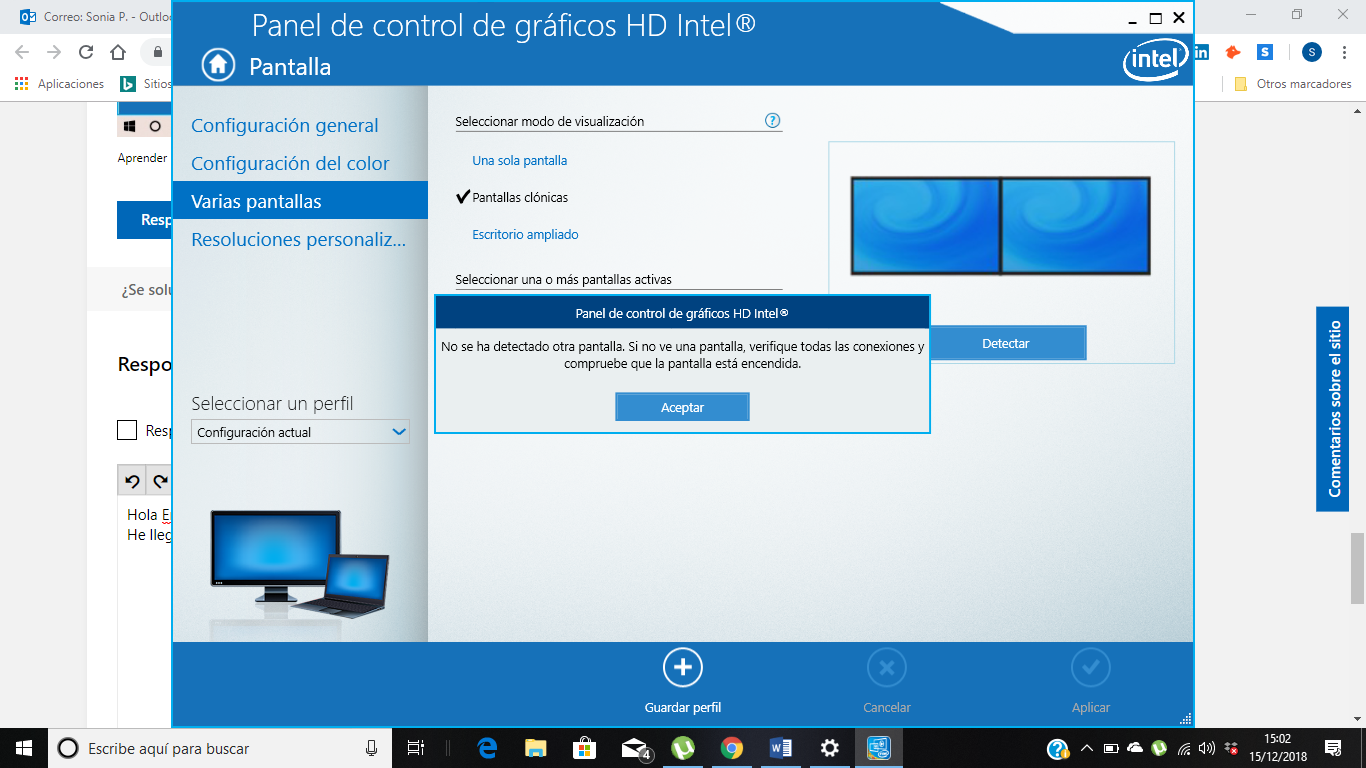Image resolution: width=1366 pixels, height=768 pixels.
Task: Select Pantallas clónicas mode
Action: [x=520, y=197]
